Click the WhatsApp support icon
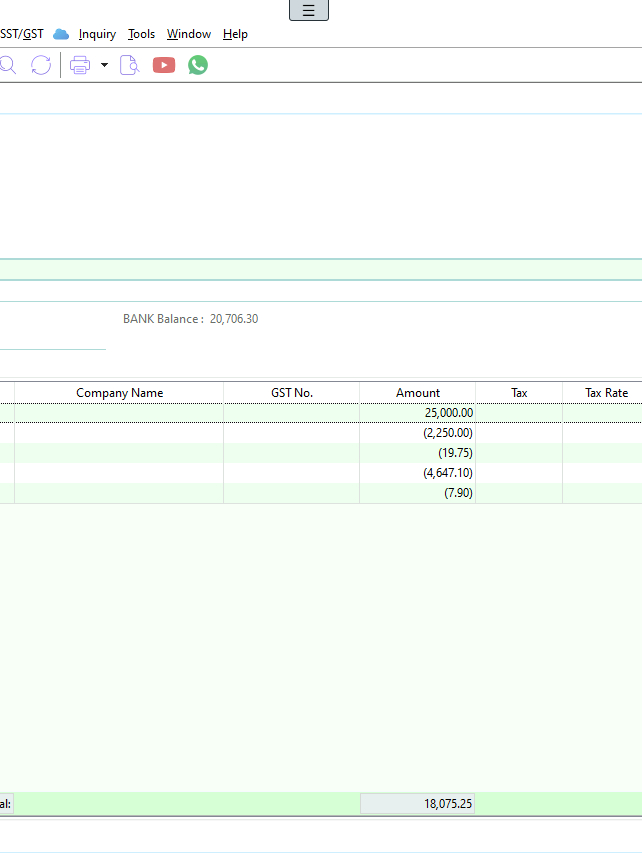This screenshot has width=642, height=856. pos(198,65)
